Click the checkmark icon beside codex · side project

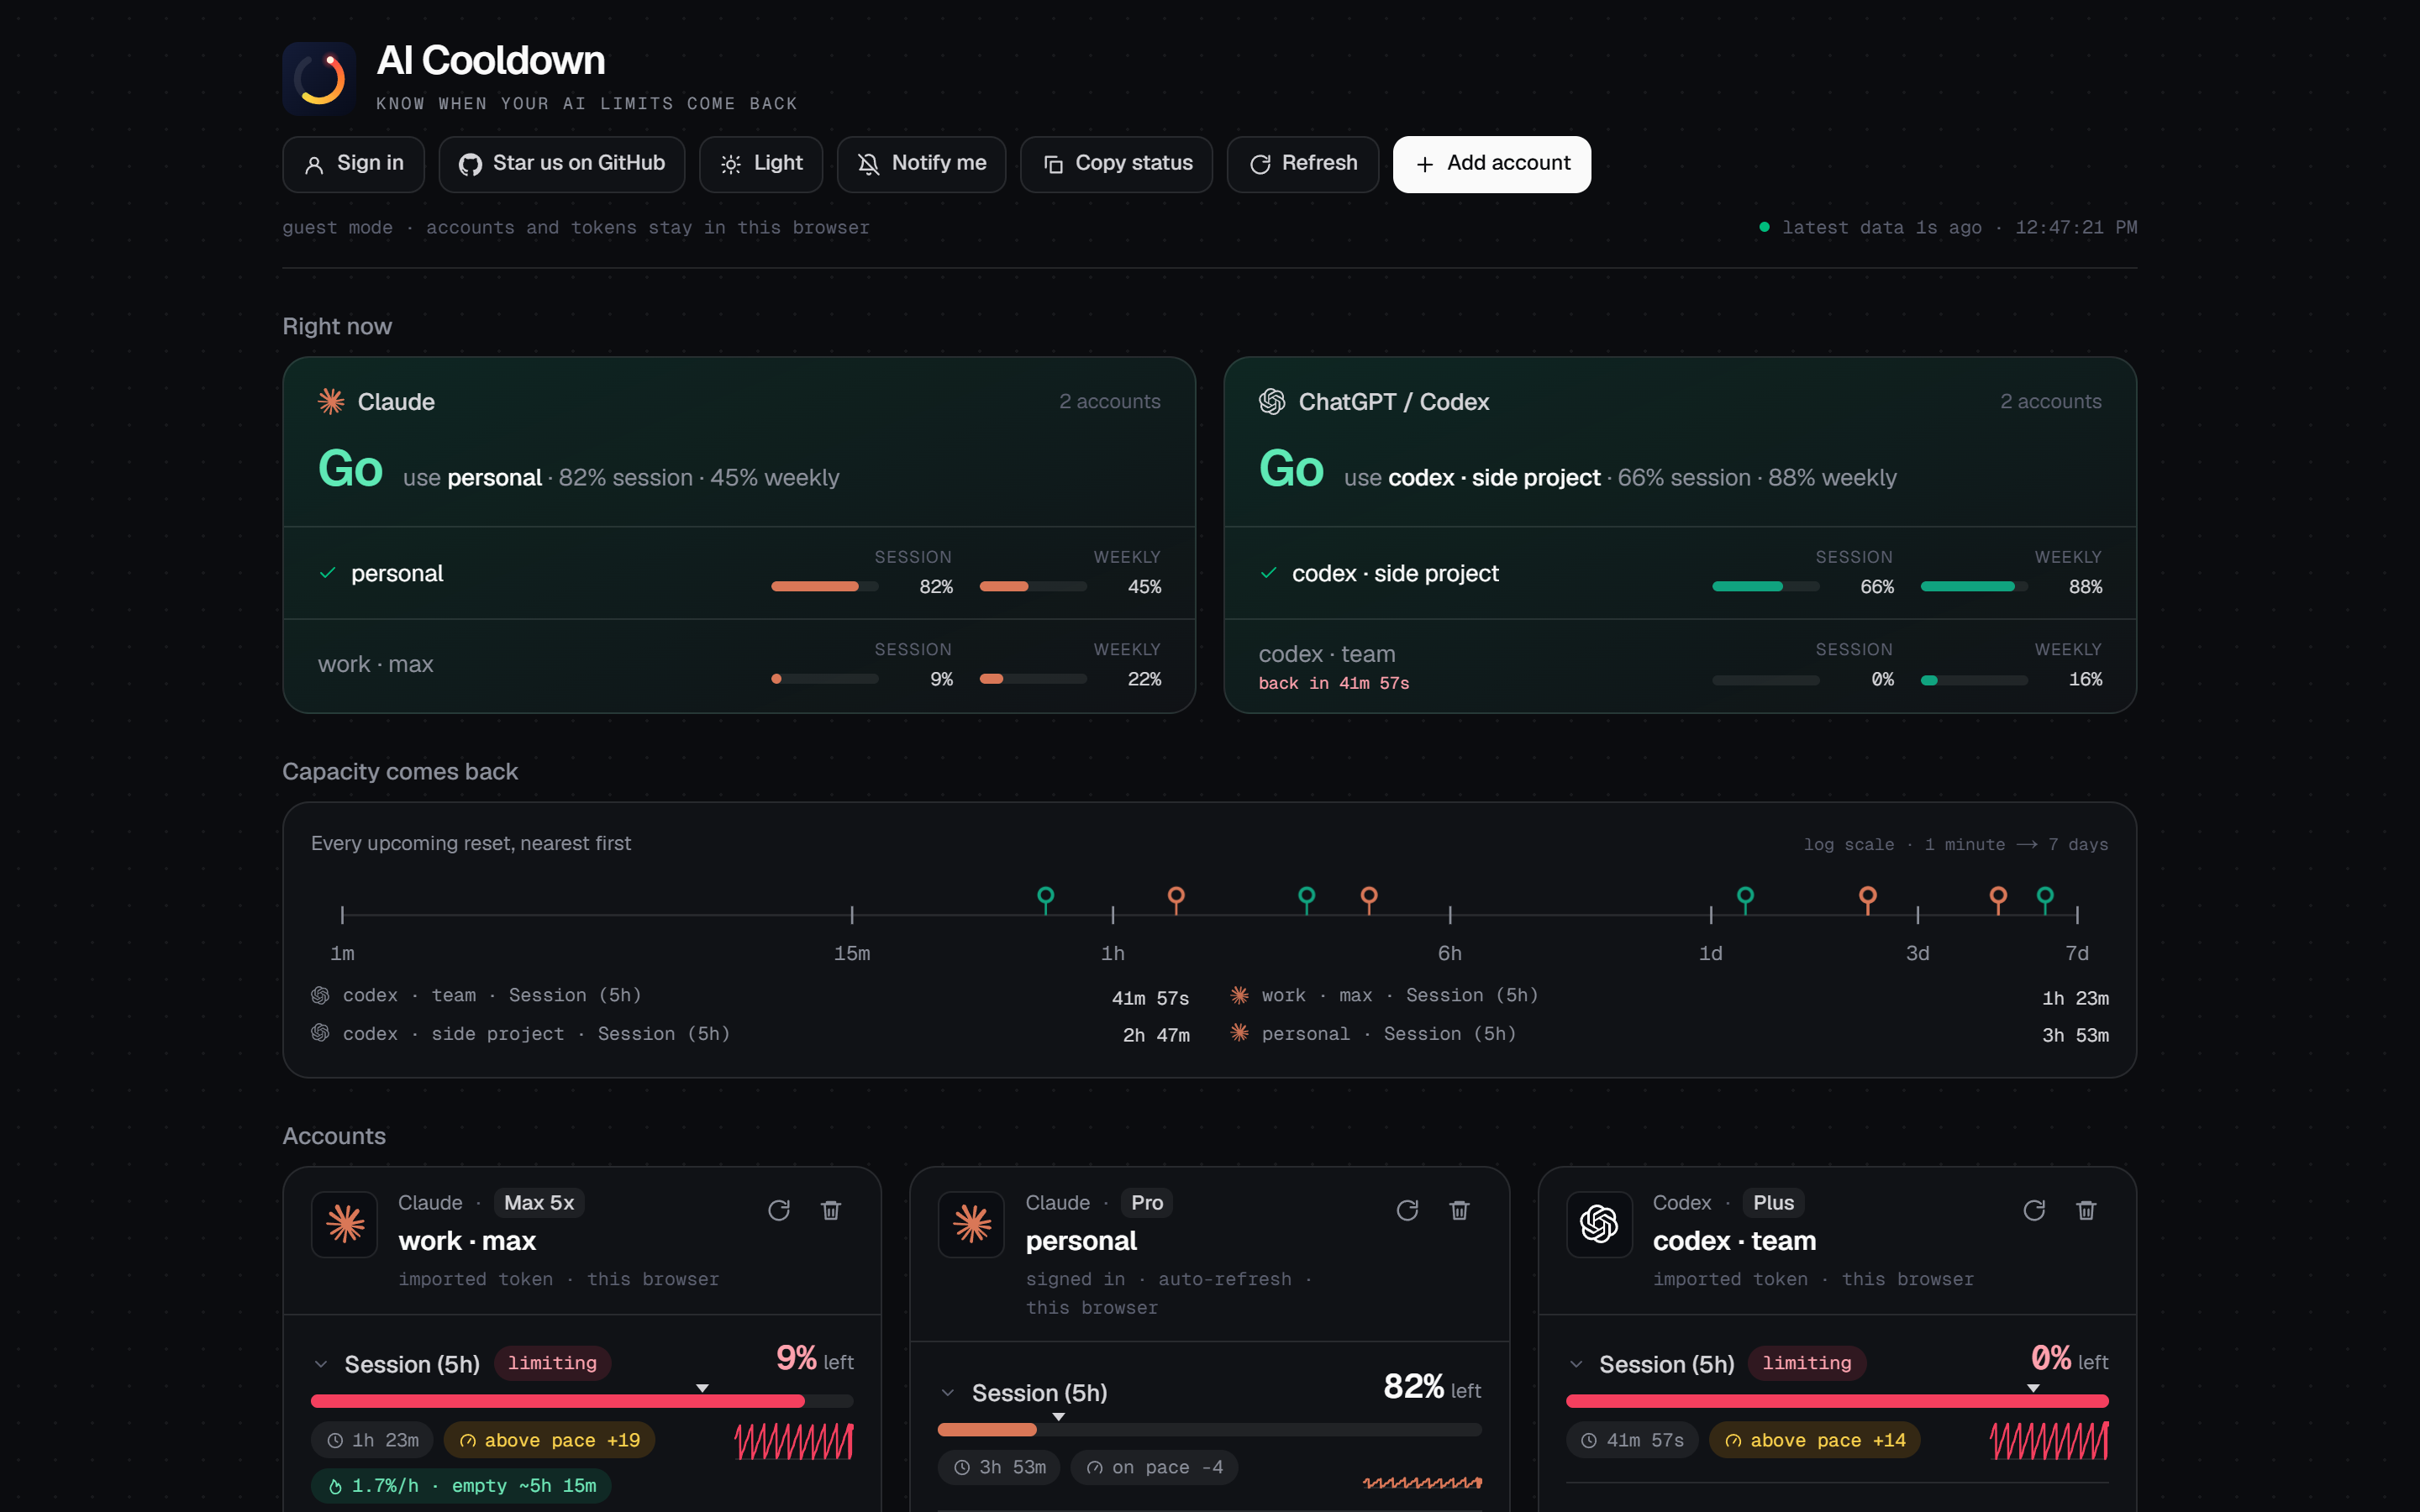(x=1268, y=573)
